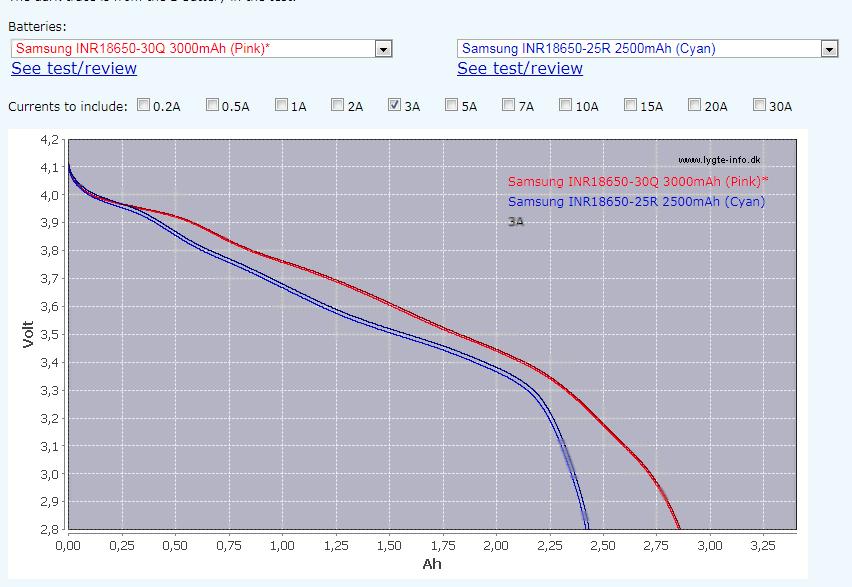Click the 3A label in chart legend
The height and width of the screenshot is (587, 852).
tap(516, 222)
